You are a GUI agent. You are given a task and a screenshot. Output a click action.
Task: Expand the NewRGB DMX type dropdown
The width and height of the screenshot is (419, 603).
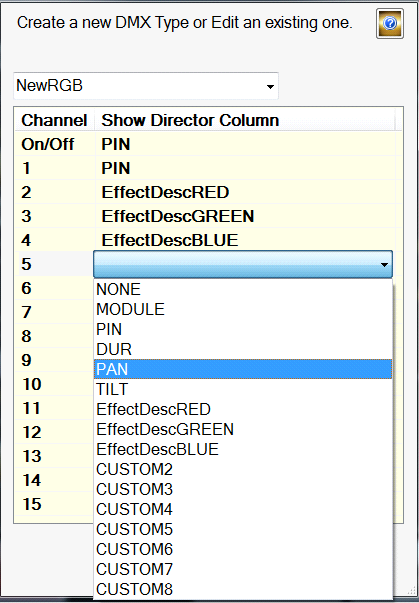coord(146,85)
